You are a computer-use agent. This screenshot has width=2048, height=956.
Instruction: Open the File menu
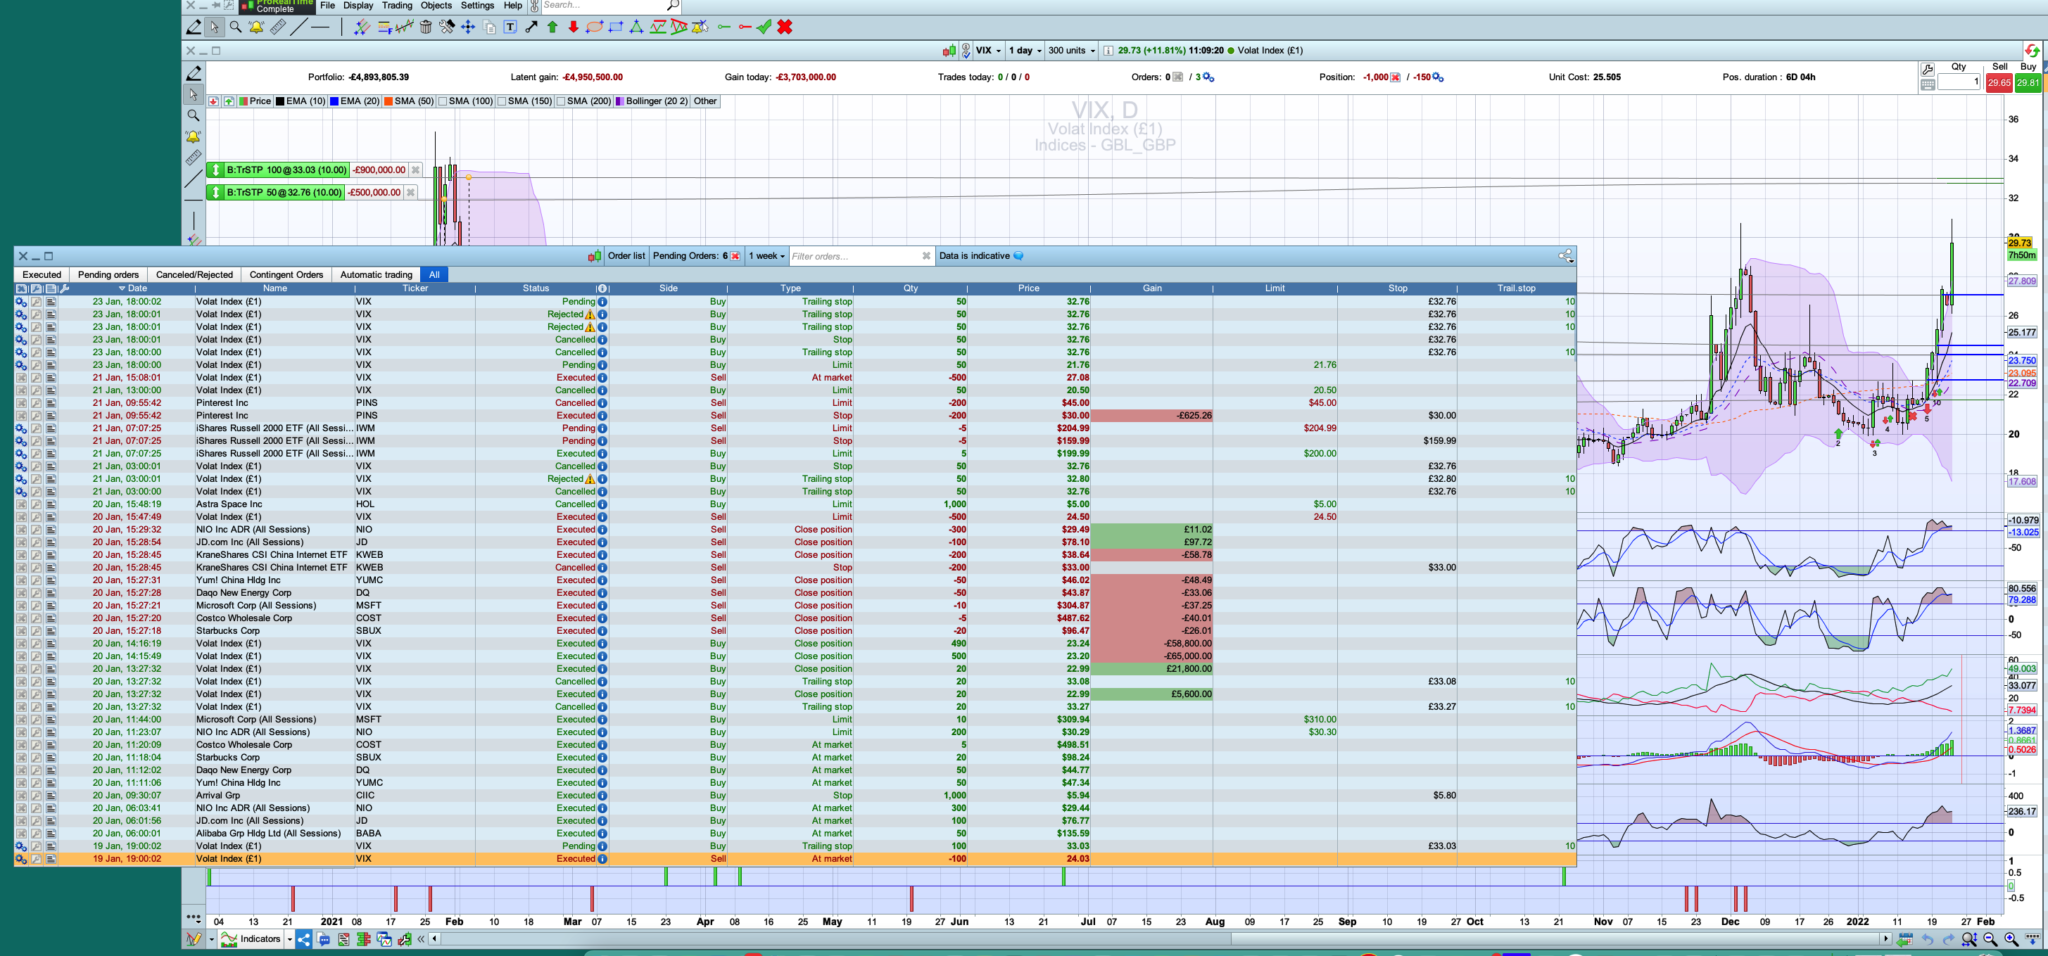(327, 5)
